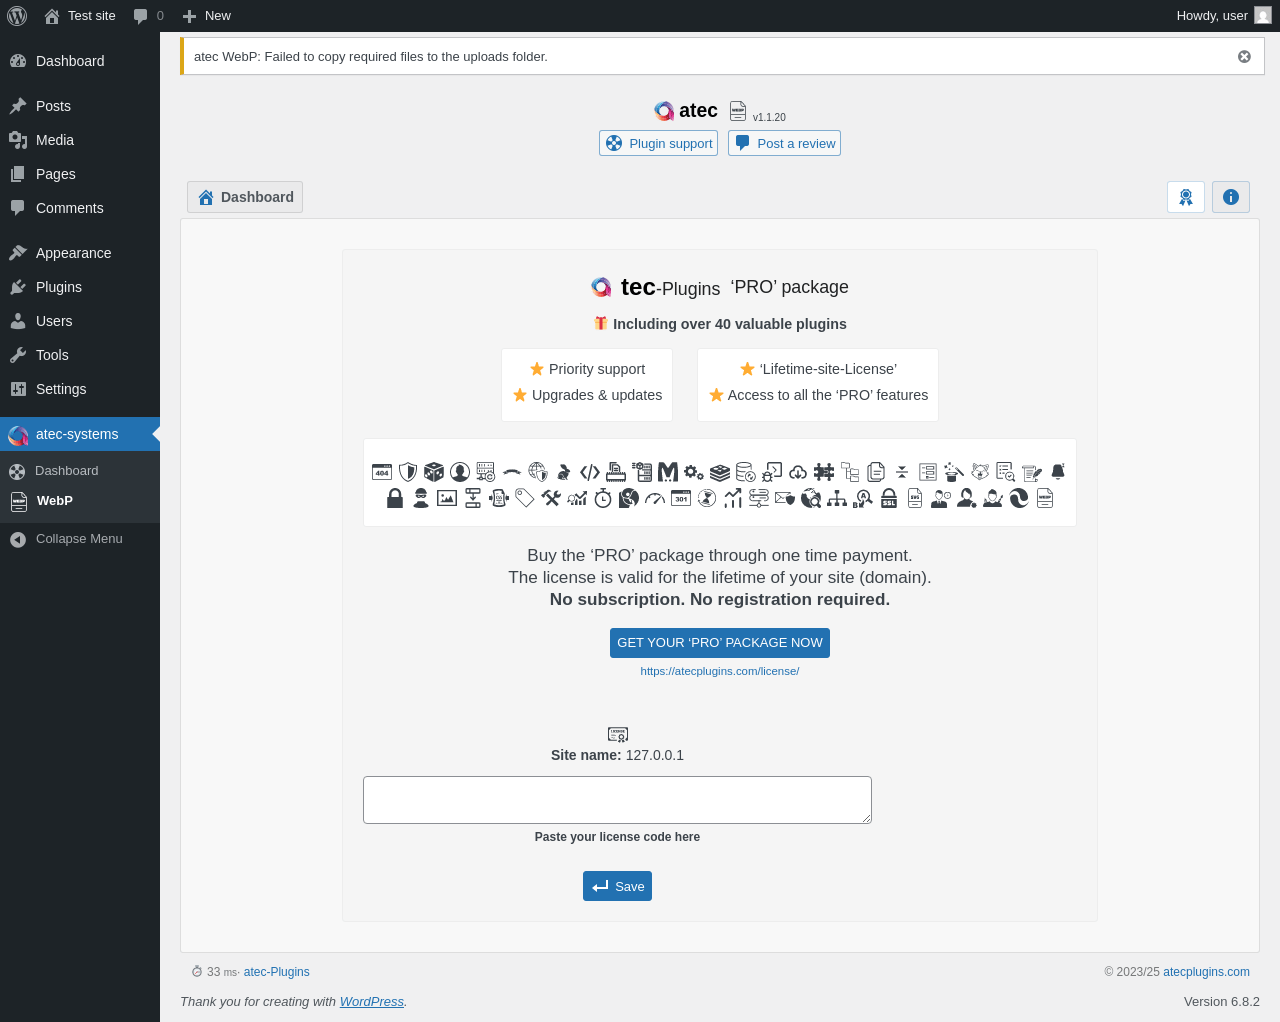
Task: Click the license ribbon icon button
Action: (1186, 197)
